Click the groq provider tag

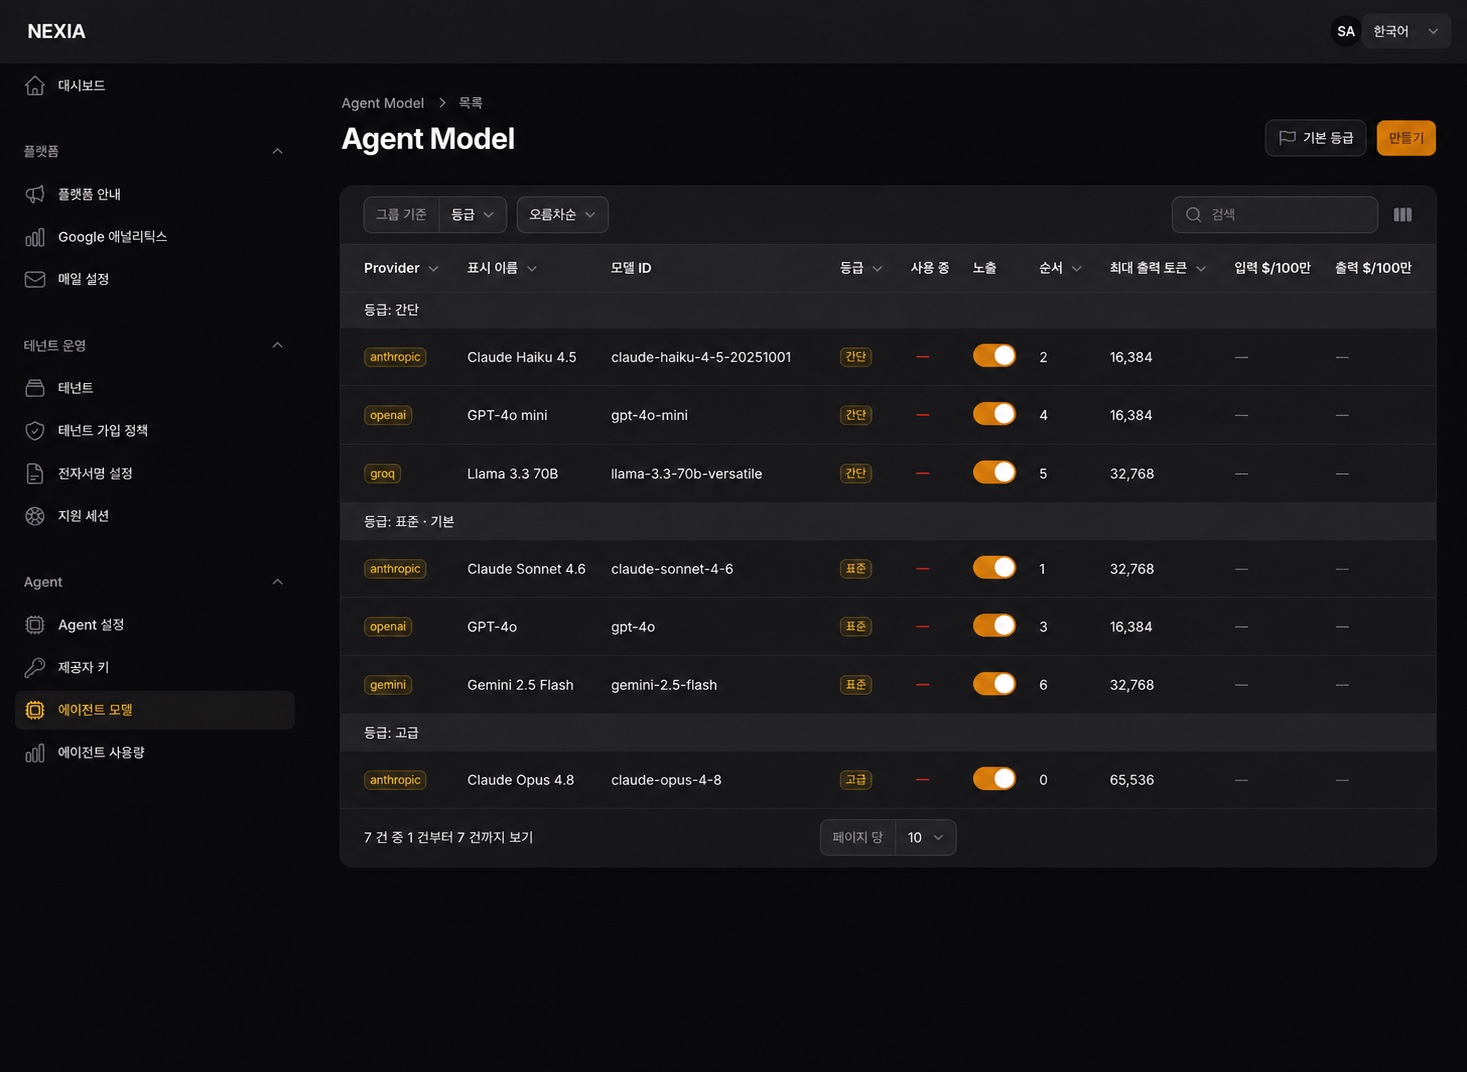(382, 474)
